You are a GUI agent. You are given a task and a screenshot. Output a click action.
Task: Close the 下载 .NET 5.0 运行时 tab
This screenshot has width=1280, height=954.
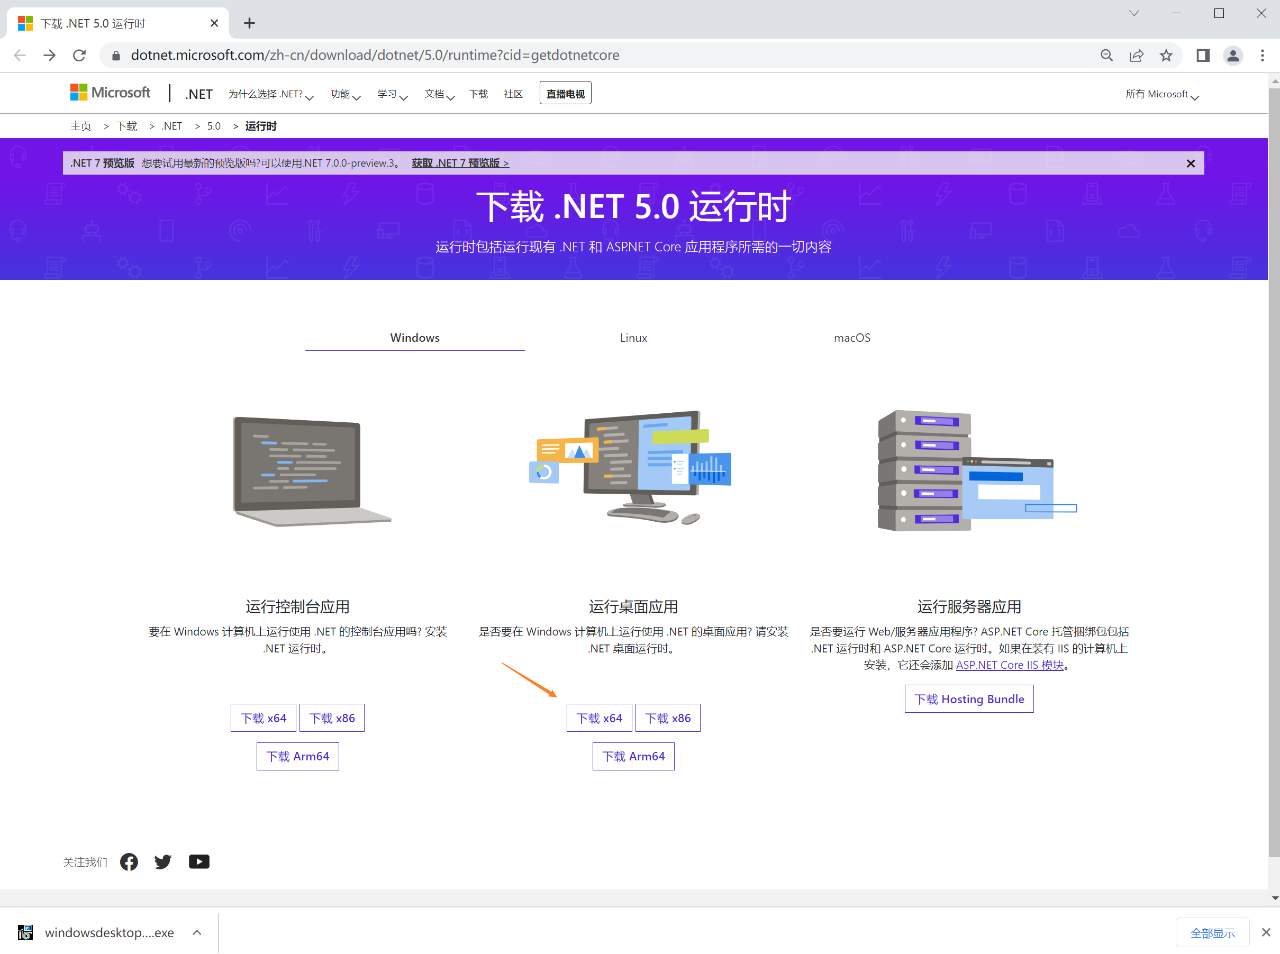coord(214,23)
